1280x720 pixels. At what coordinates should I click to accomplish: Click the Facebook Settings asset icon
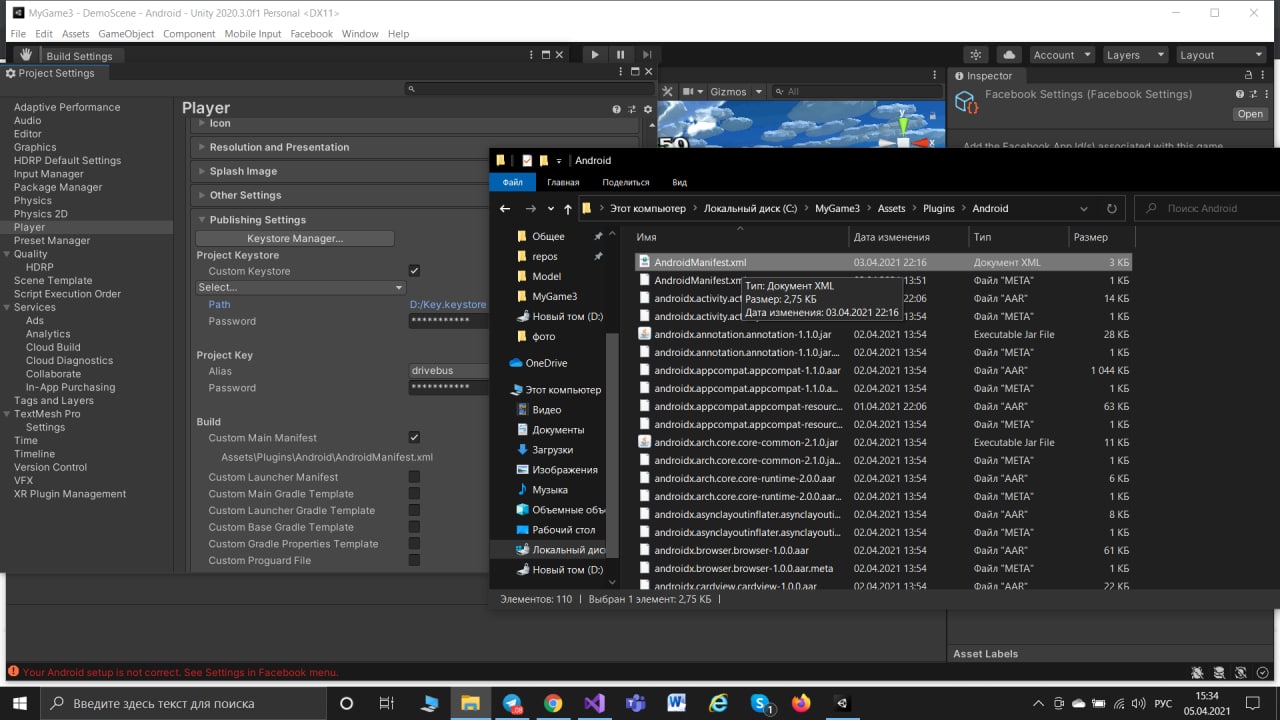(966, 103)
